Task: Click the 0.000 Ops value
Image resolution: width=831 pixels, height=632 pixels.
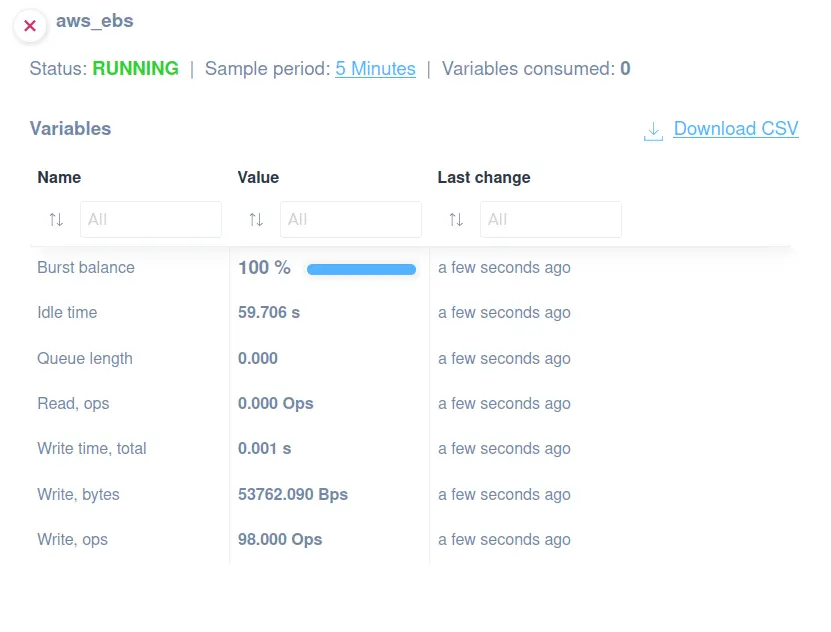Action: (x=276, y=404)
